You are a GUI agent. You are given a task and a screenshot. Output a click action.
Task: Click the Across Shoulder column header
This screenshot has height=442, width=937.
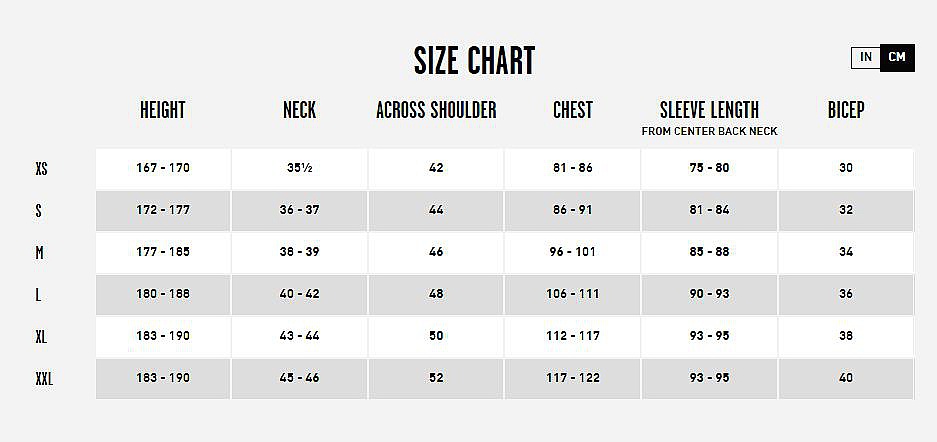tap(436, 110)
